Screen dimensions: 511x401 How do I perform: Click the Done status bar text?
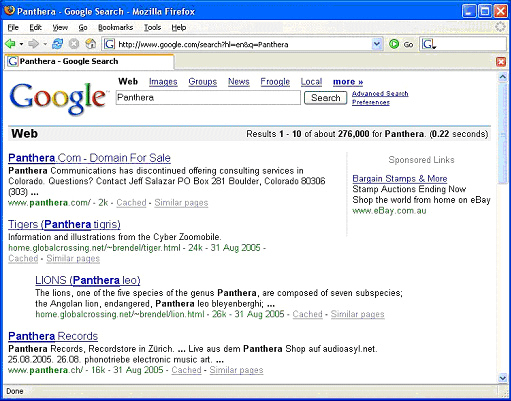point(15,391)
